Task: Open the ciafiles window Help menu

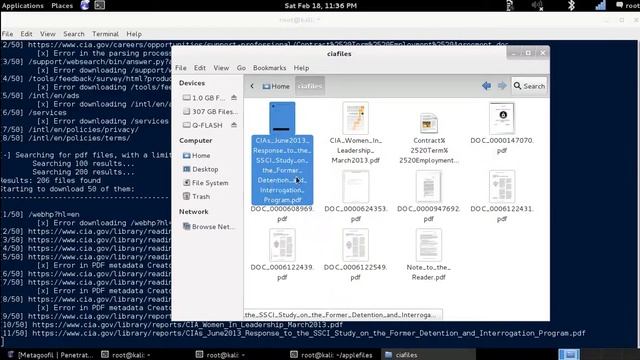Action: tap(301, 68)
